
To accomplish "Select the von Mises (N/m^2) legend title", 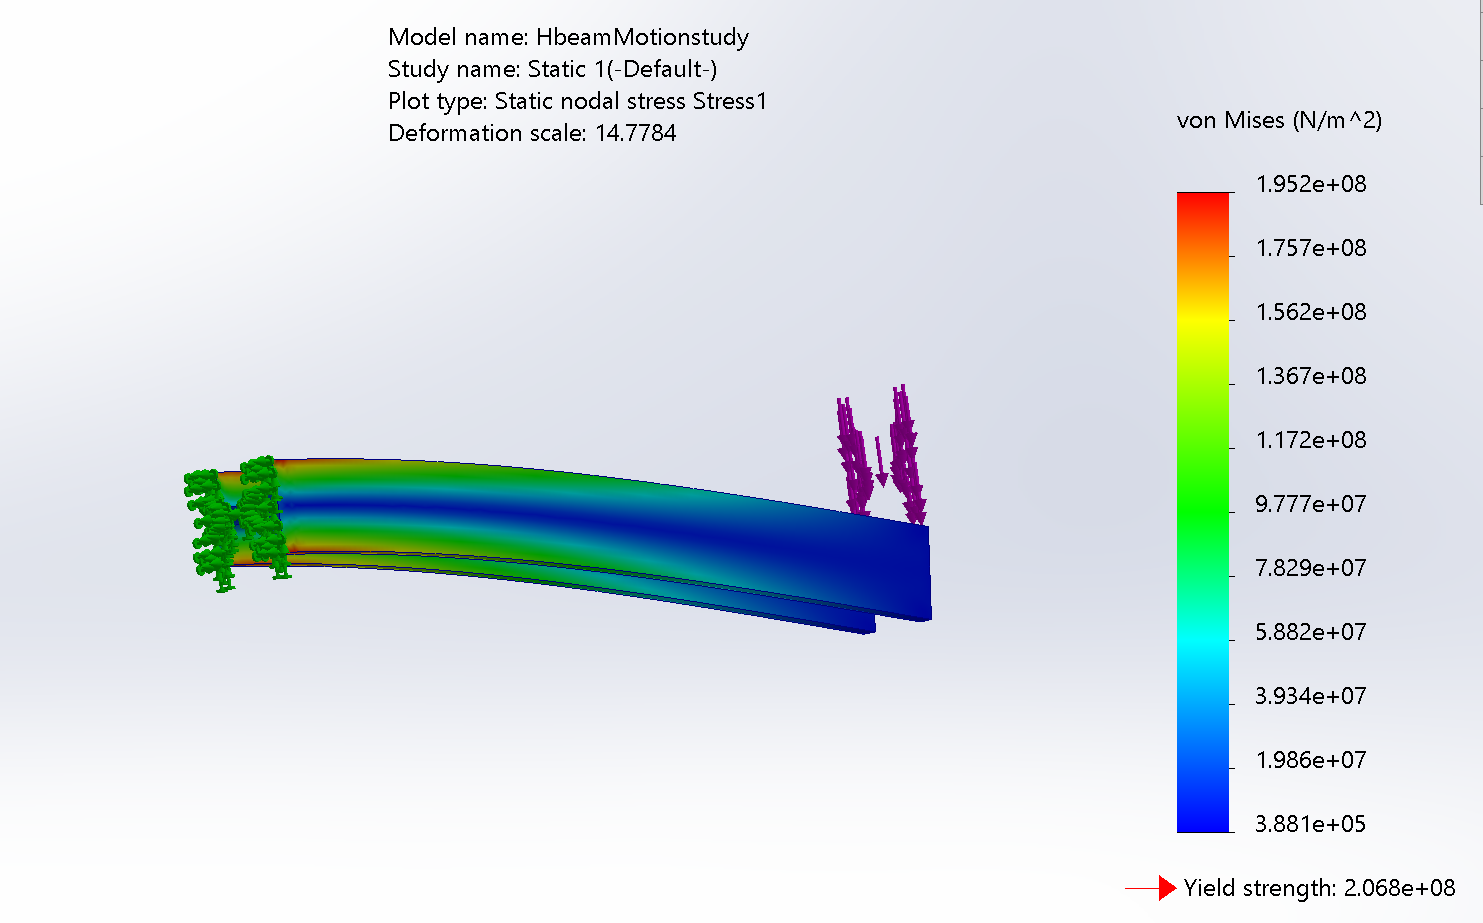I will 1279,121.
